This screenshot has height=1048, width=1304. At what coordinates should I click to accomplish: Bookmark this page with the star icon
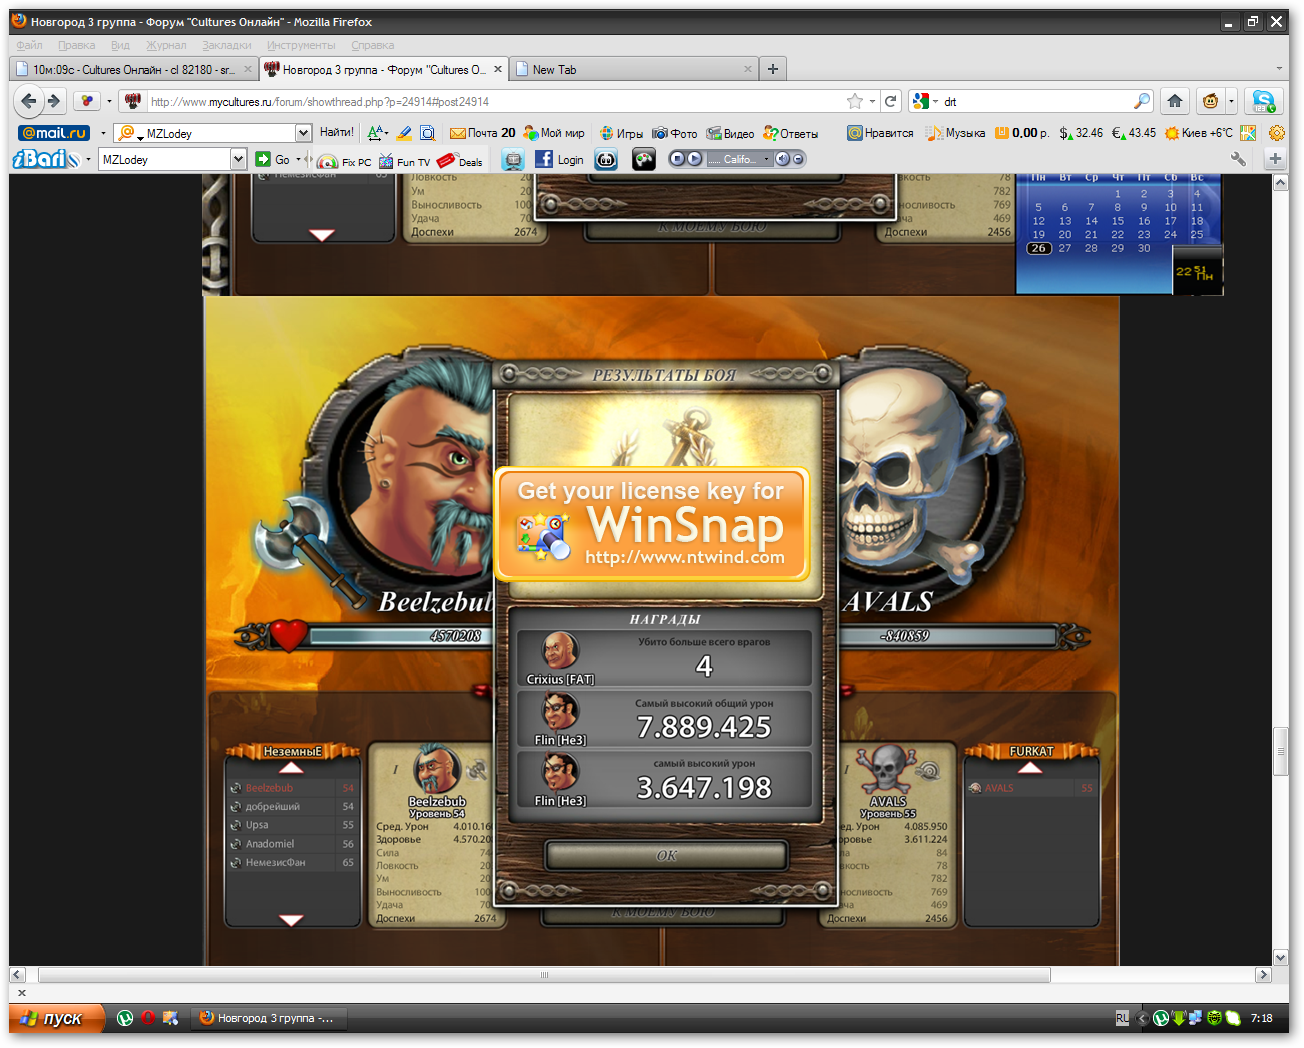coord(855,101)
